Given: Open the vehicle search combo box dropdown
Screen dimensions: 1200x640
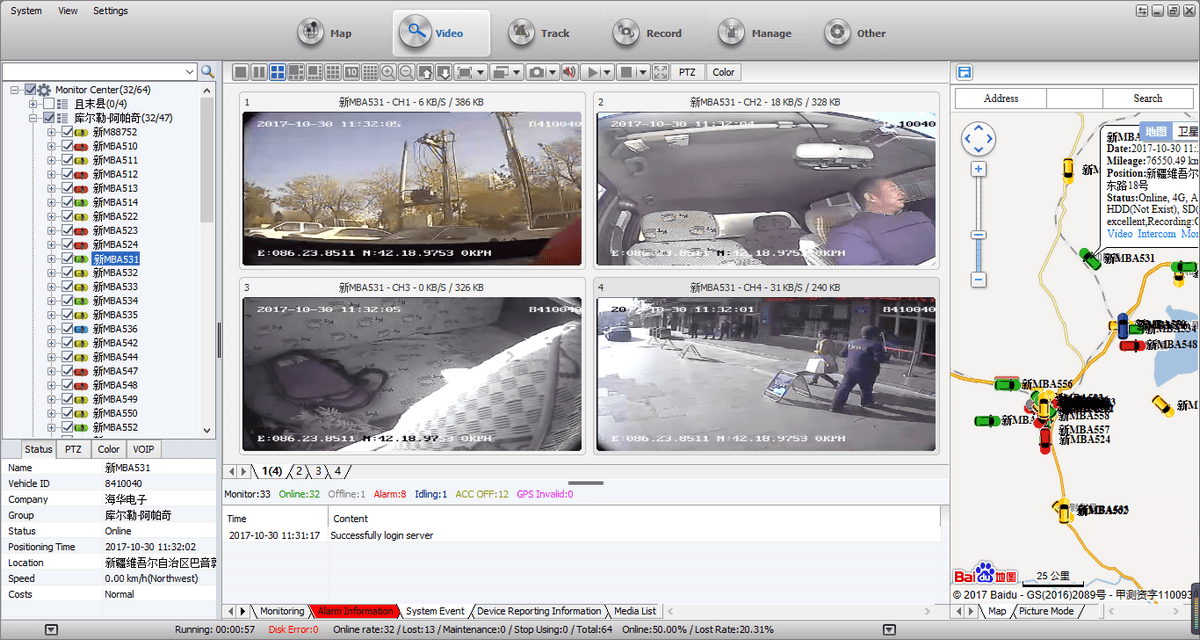Looking at the screenshot, I should pyautogui.click(x=190, y=72).
